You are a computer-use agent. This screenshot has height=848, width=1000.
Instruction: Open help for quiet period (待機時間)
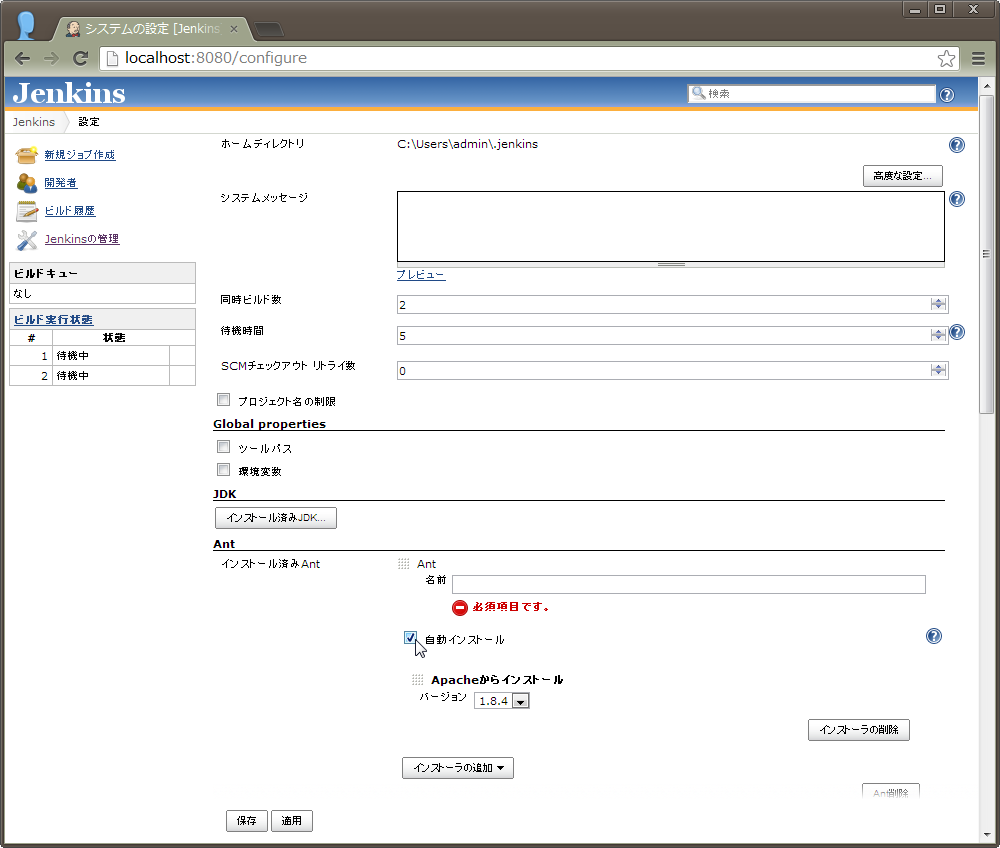click(x=957, y=332)
